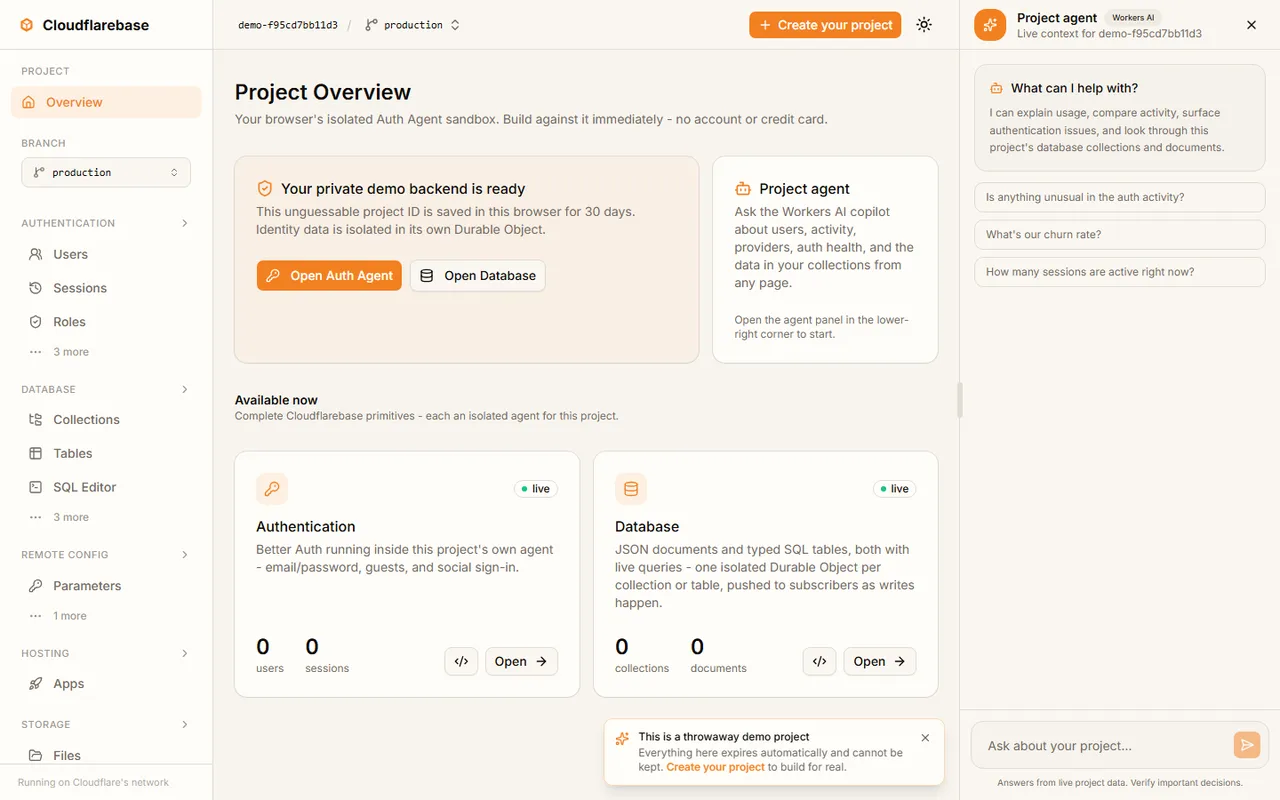This screenshot has height=800, width=1280.
Task: Open code snippet for the Database card
Action: click(819, 661)
